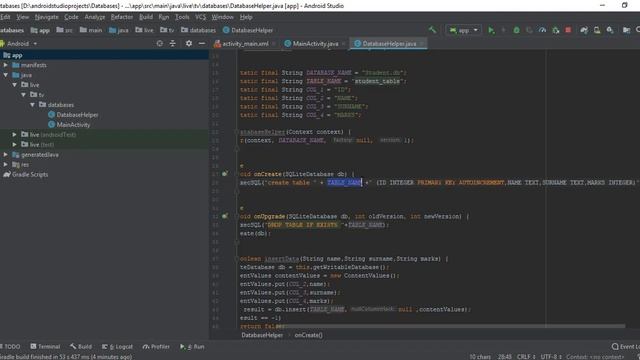The image size is (640, 360).
Task: Switch to MainActivity.java editor tab
Action: point(316,44)
